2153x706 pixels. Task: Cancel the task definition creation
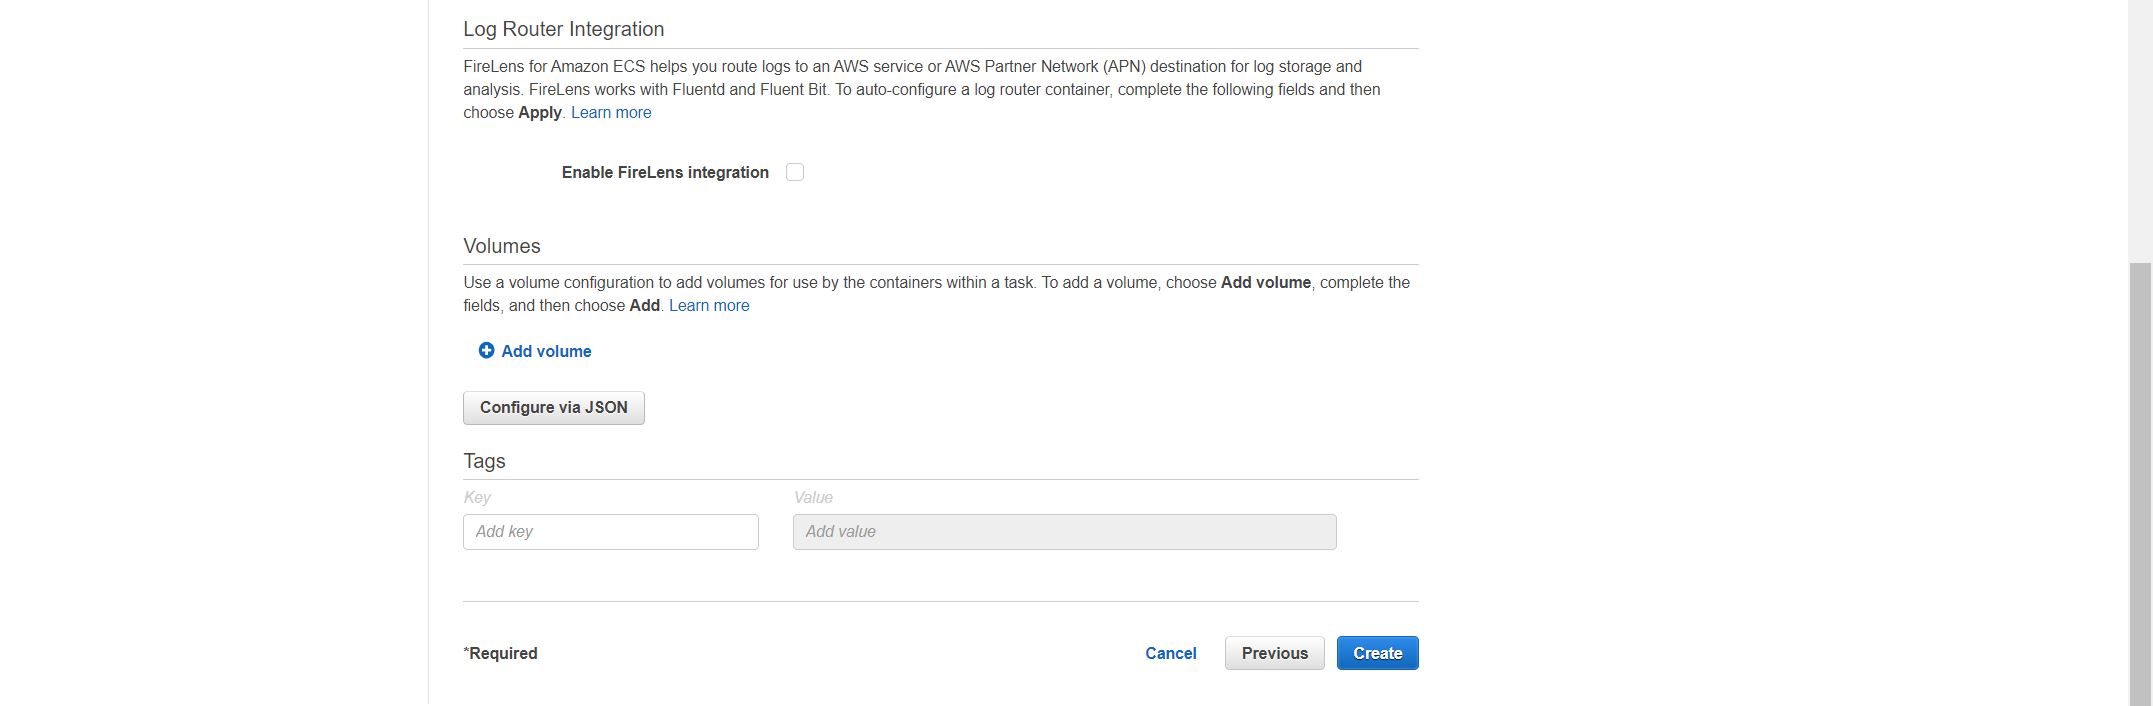(1170, 653)
